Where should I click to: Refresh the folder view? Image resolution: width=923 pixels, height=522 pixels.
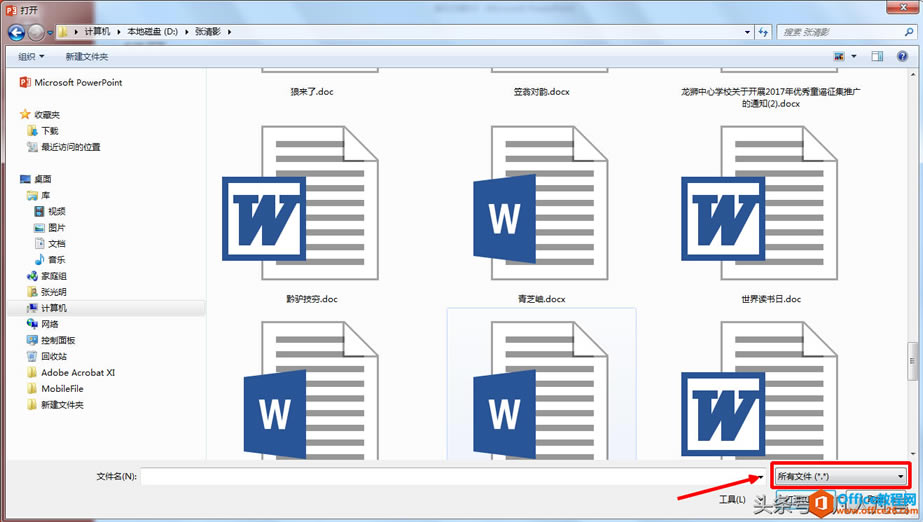click(763, 32)
